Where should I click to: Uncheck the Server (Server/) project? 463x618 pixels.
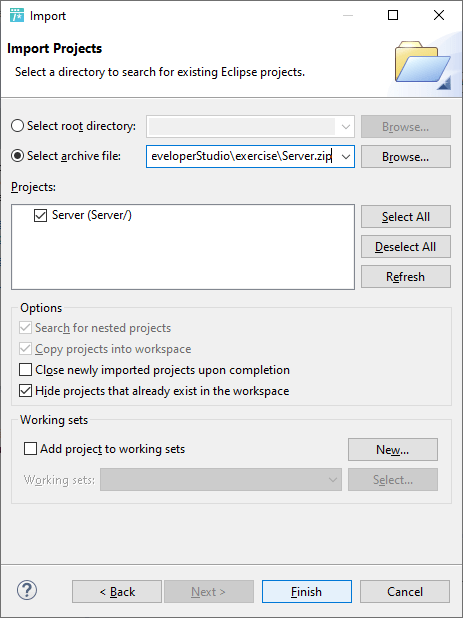(x=40, y=215)
